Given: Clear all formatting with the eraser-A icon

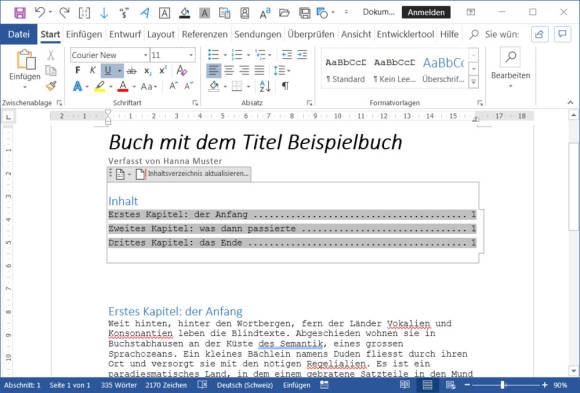Looking at the screenshot, I should click(182, 70).
